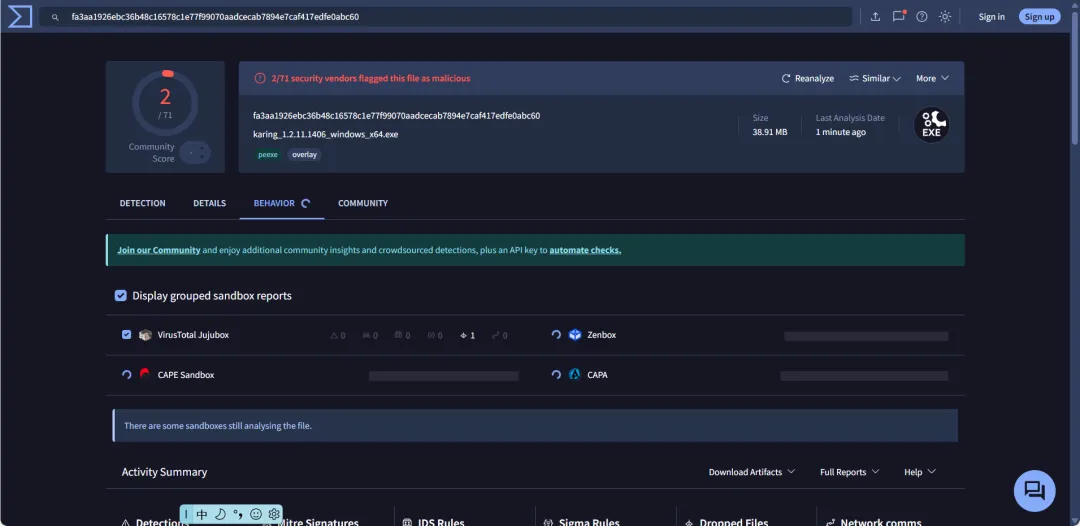Viewport: 1080px width, 526px height.
Task: Click the VirusTotal Jujubox label
Action: (193, 335)
